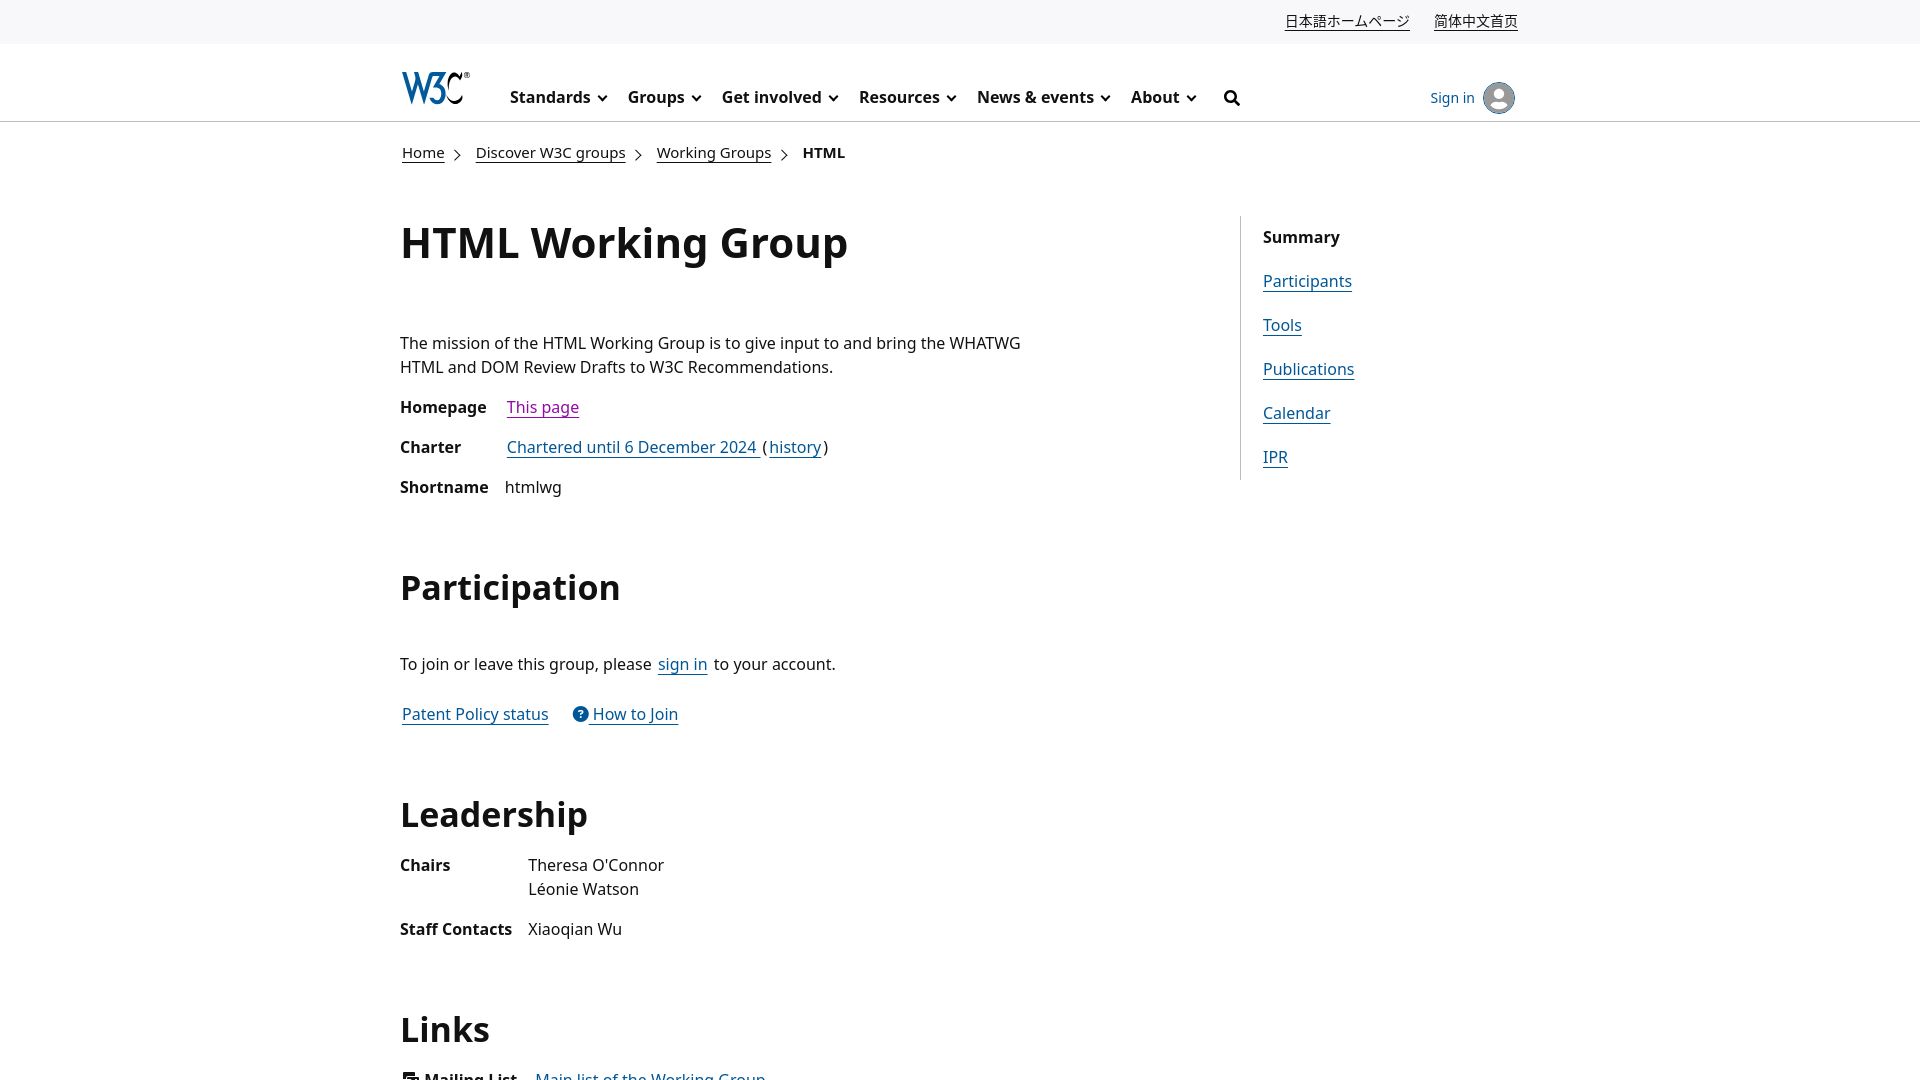1920x1080 pixels.
Task: Open Chartered until 6 December 2024 link
Action: pos(632,448)
